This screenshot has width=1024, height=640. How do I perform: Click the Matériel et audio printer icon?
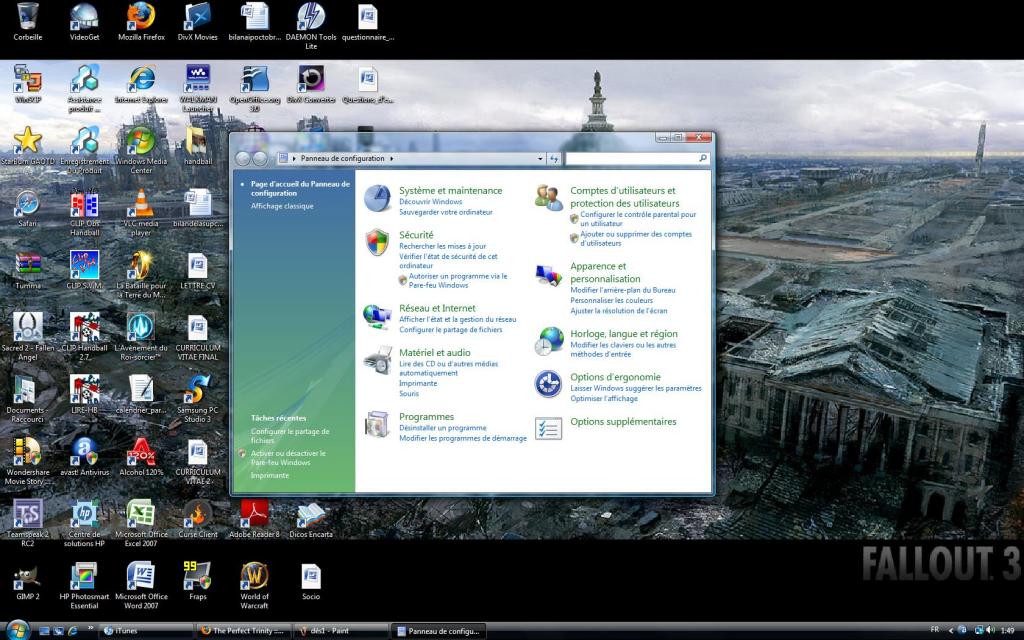(377, 360)
